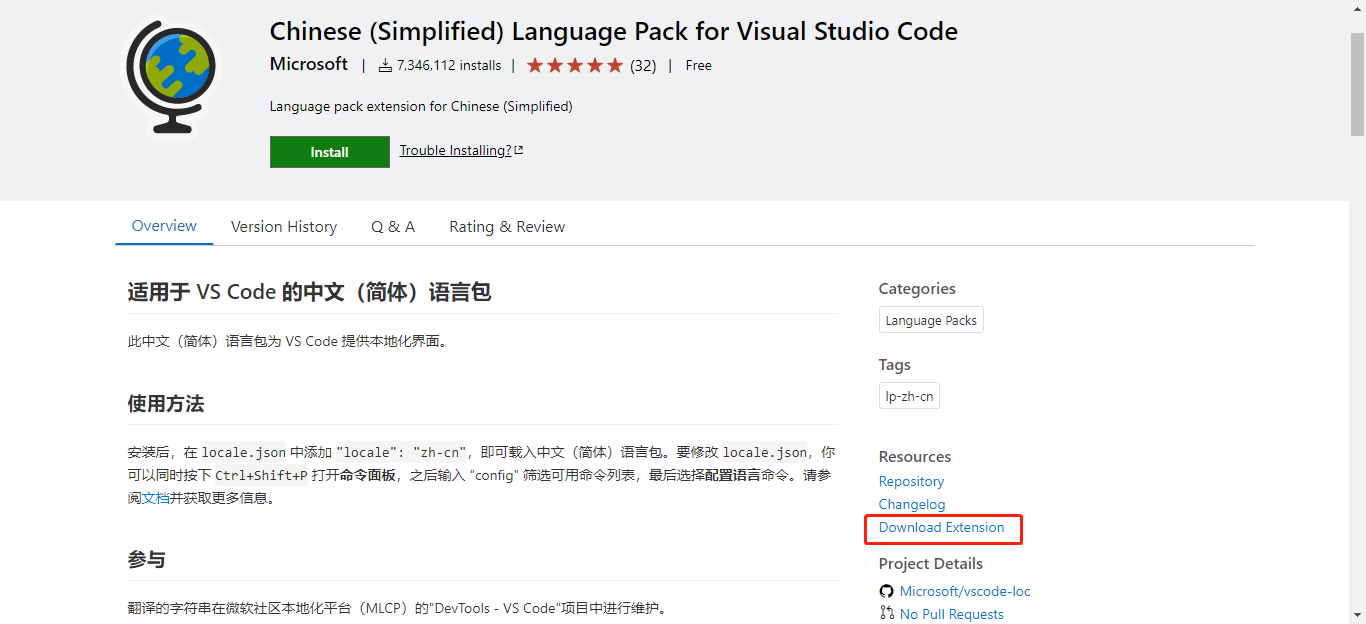Click the Free price label
This screenshot has height=624, width=1366.
tap(699, 65)
